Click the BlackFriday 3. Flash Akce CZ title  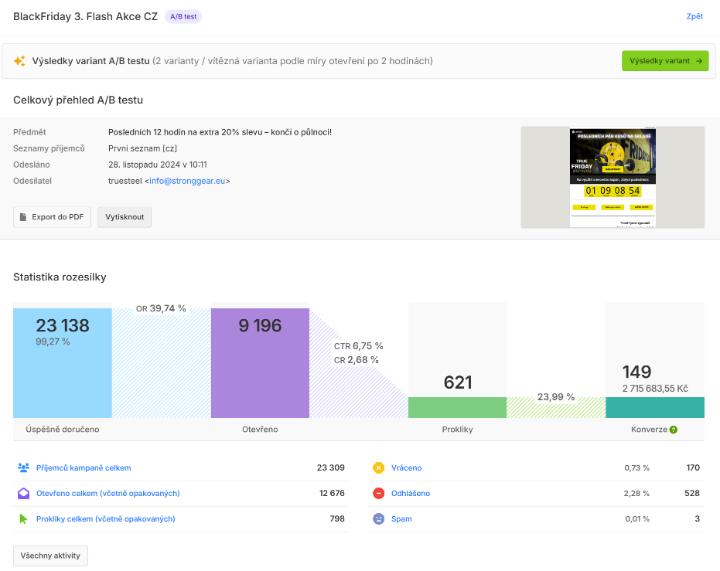pos(85,17)
